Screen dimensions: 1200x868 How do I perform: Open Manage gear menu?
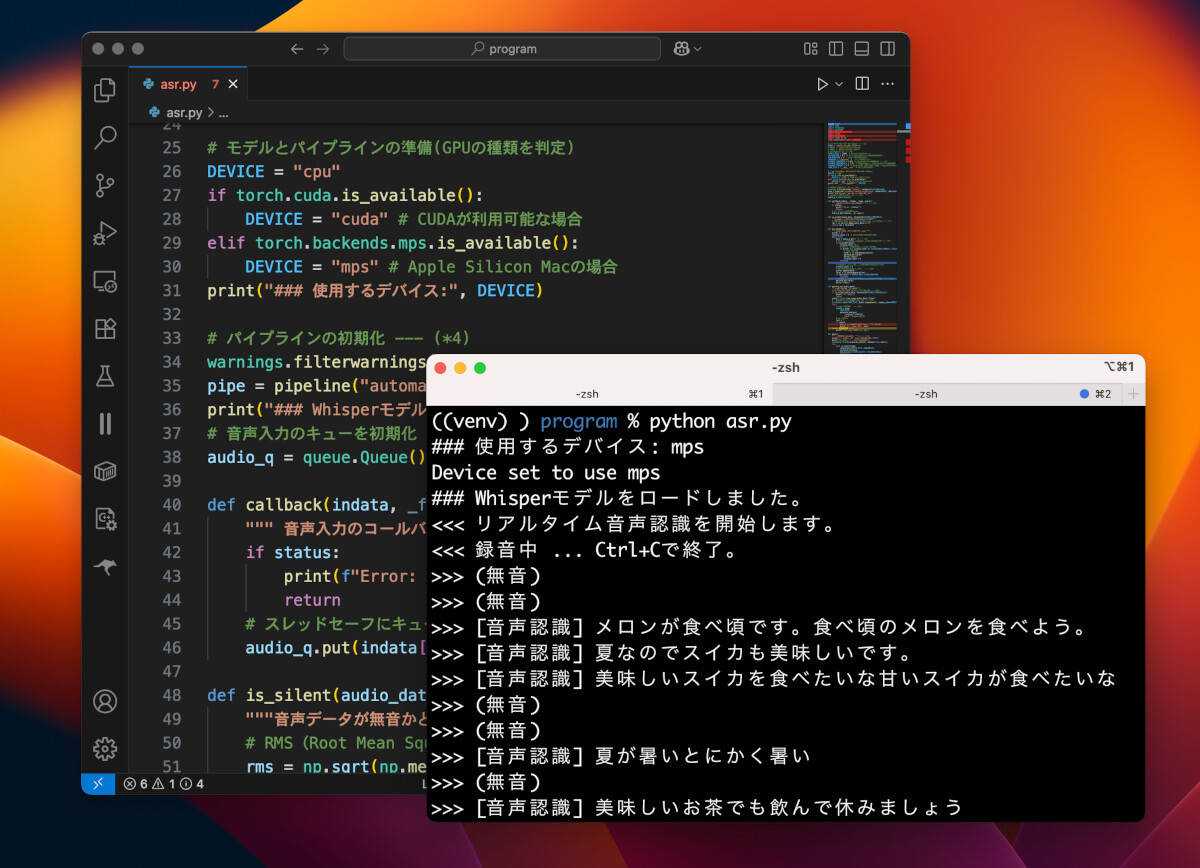[105, 748]
